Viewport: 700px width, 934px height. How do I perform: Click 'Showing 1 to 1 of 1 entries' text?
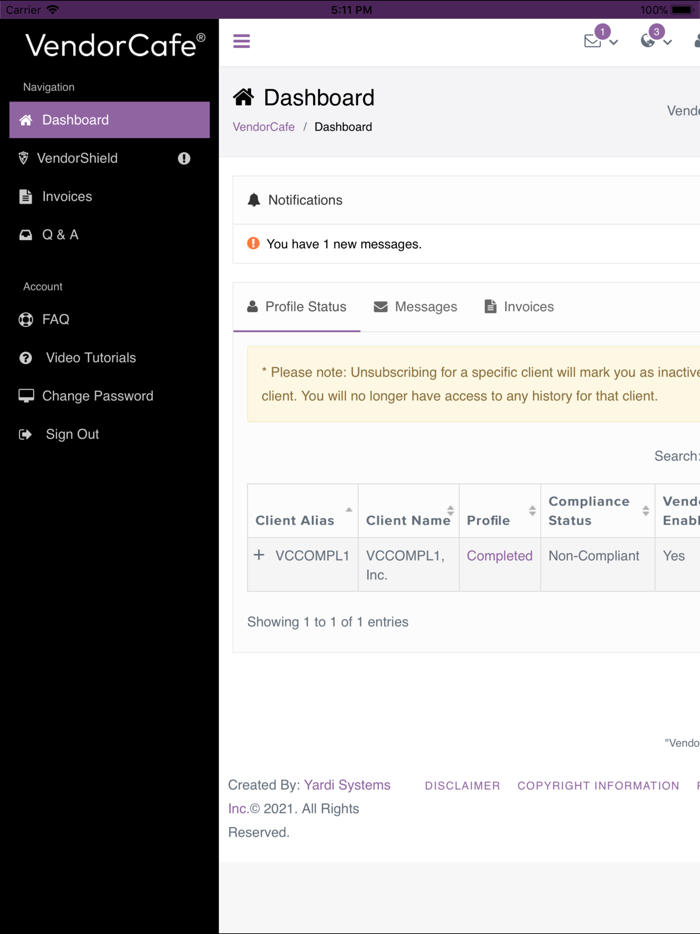328,622
